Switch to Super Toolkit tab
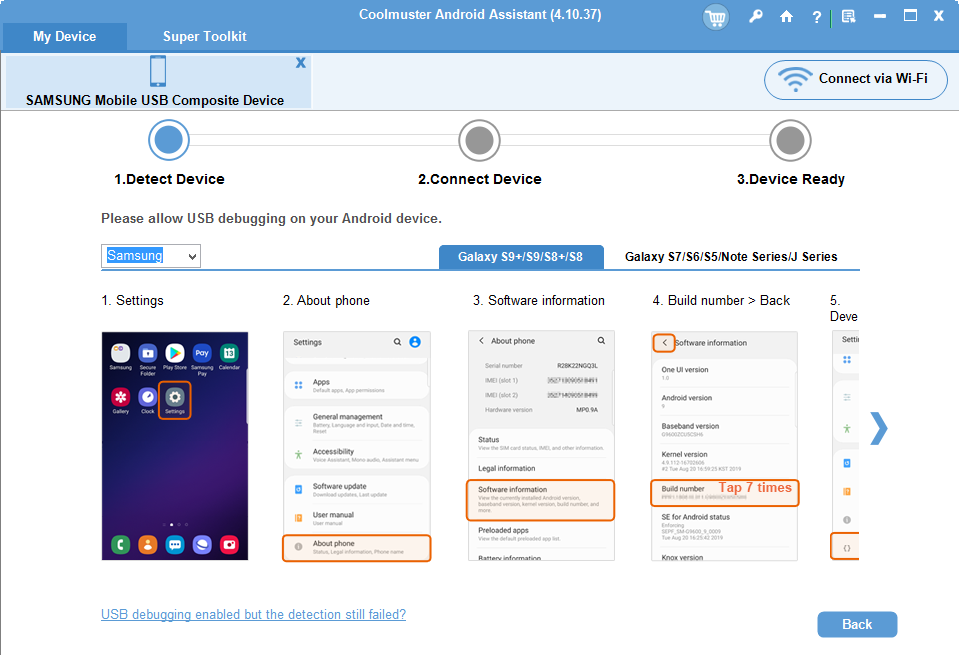The image size is (959, 659). pyautogui.click(x=205, y=36)
